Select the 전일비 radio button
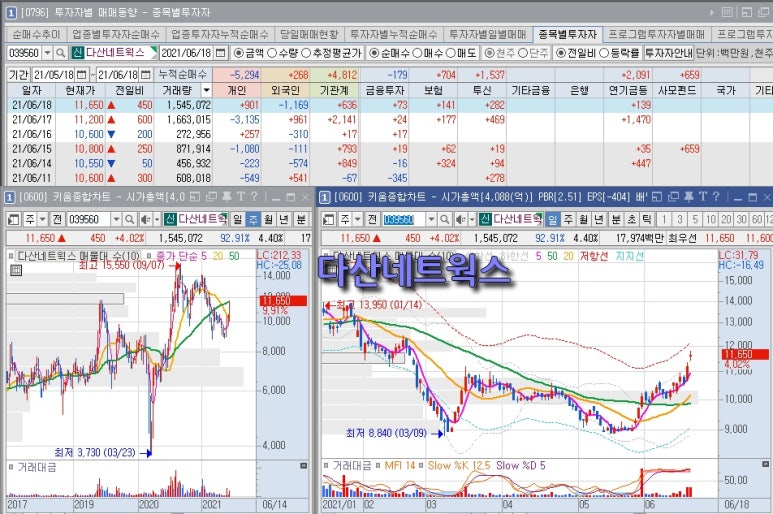The image size is (773, 514). [561, 53]
